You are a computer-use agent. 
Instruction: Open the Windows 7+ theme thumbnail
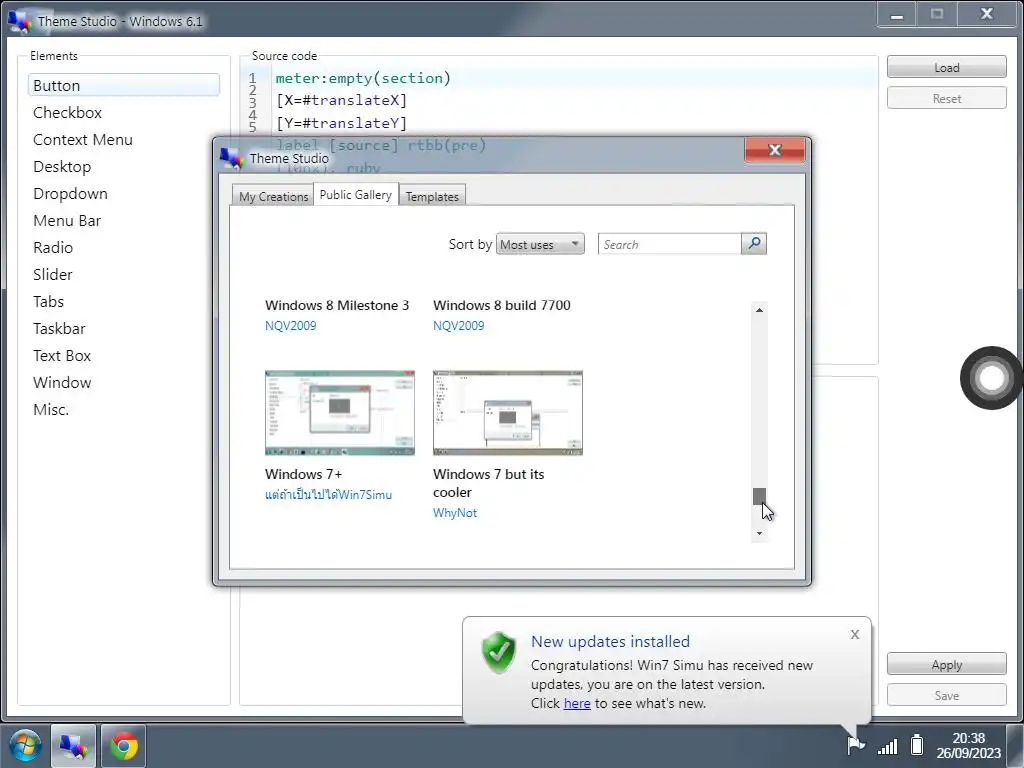click(x=340, y=413)
